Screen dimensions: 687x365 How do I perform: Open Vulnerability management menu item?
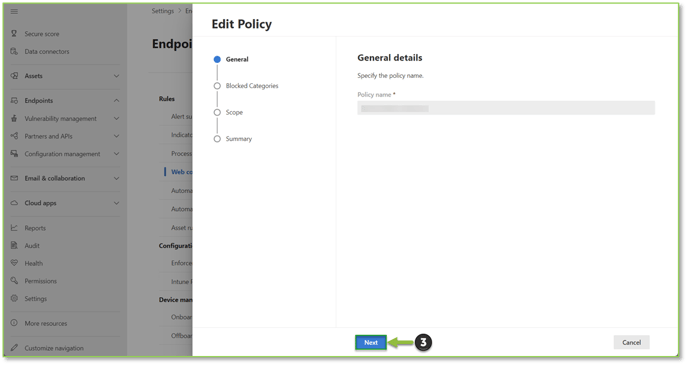click(x=60, y=118)
